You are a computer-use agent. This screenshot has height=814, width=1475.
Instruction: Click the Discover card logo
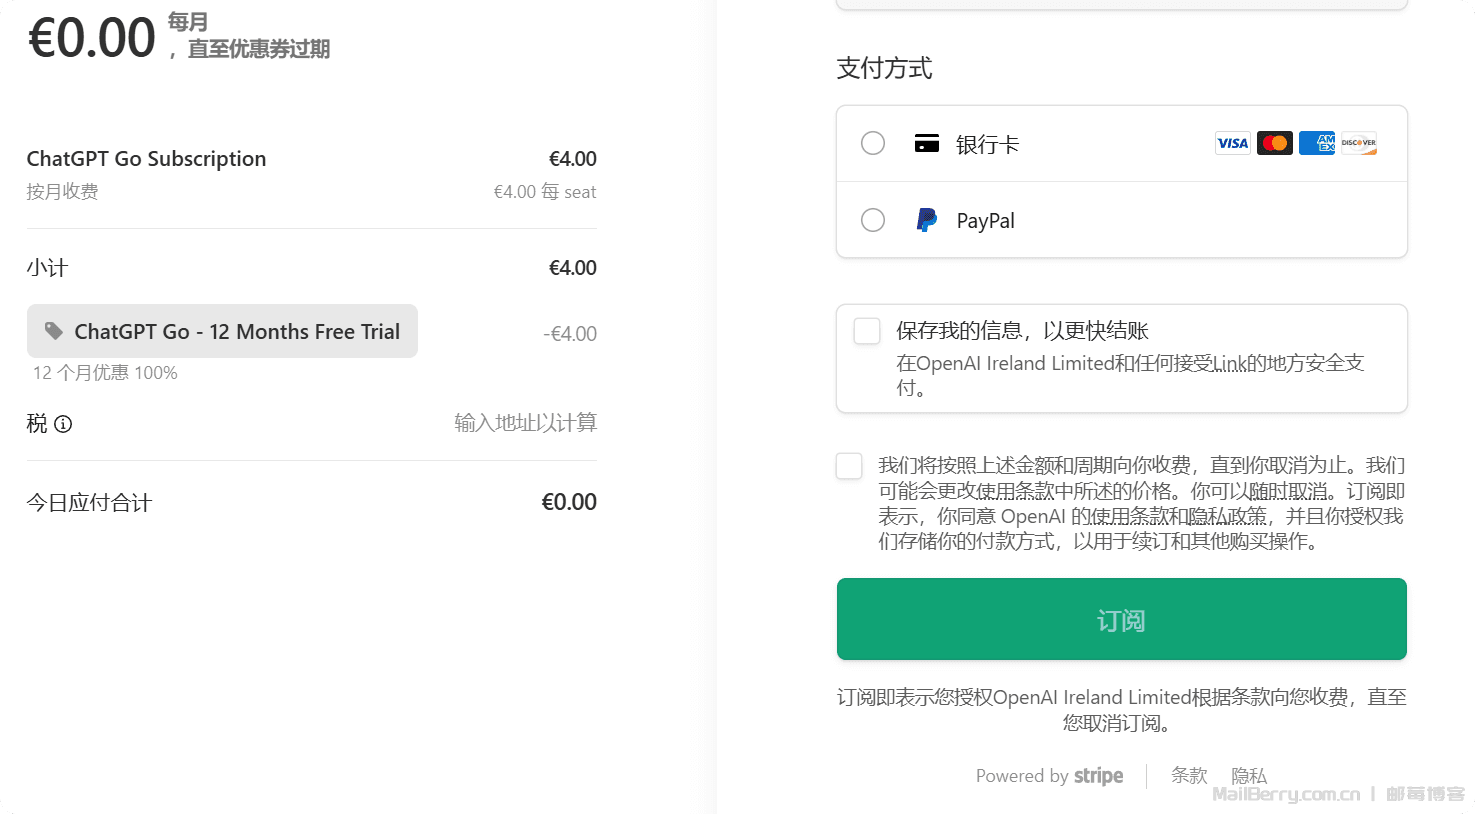pos(1358,143)
